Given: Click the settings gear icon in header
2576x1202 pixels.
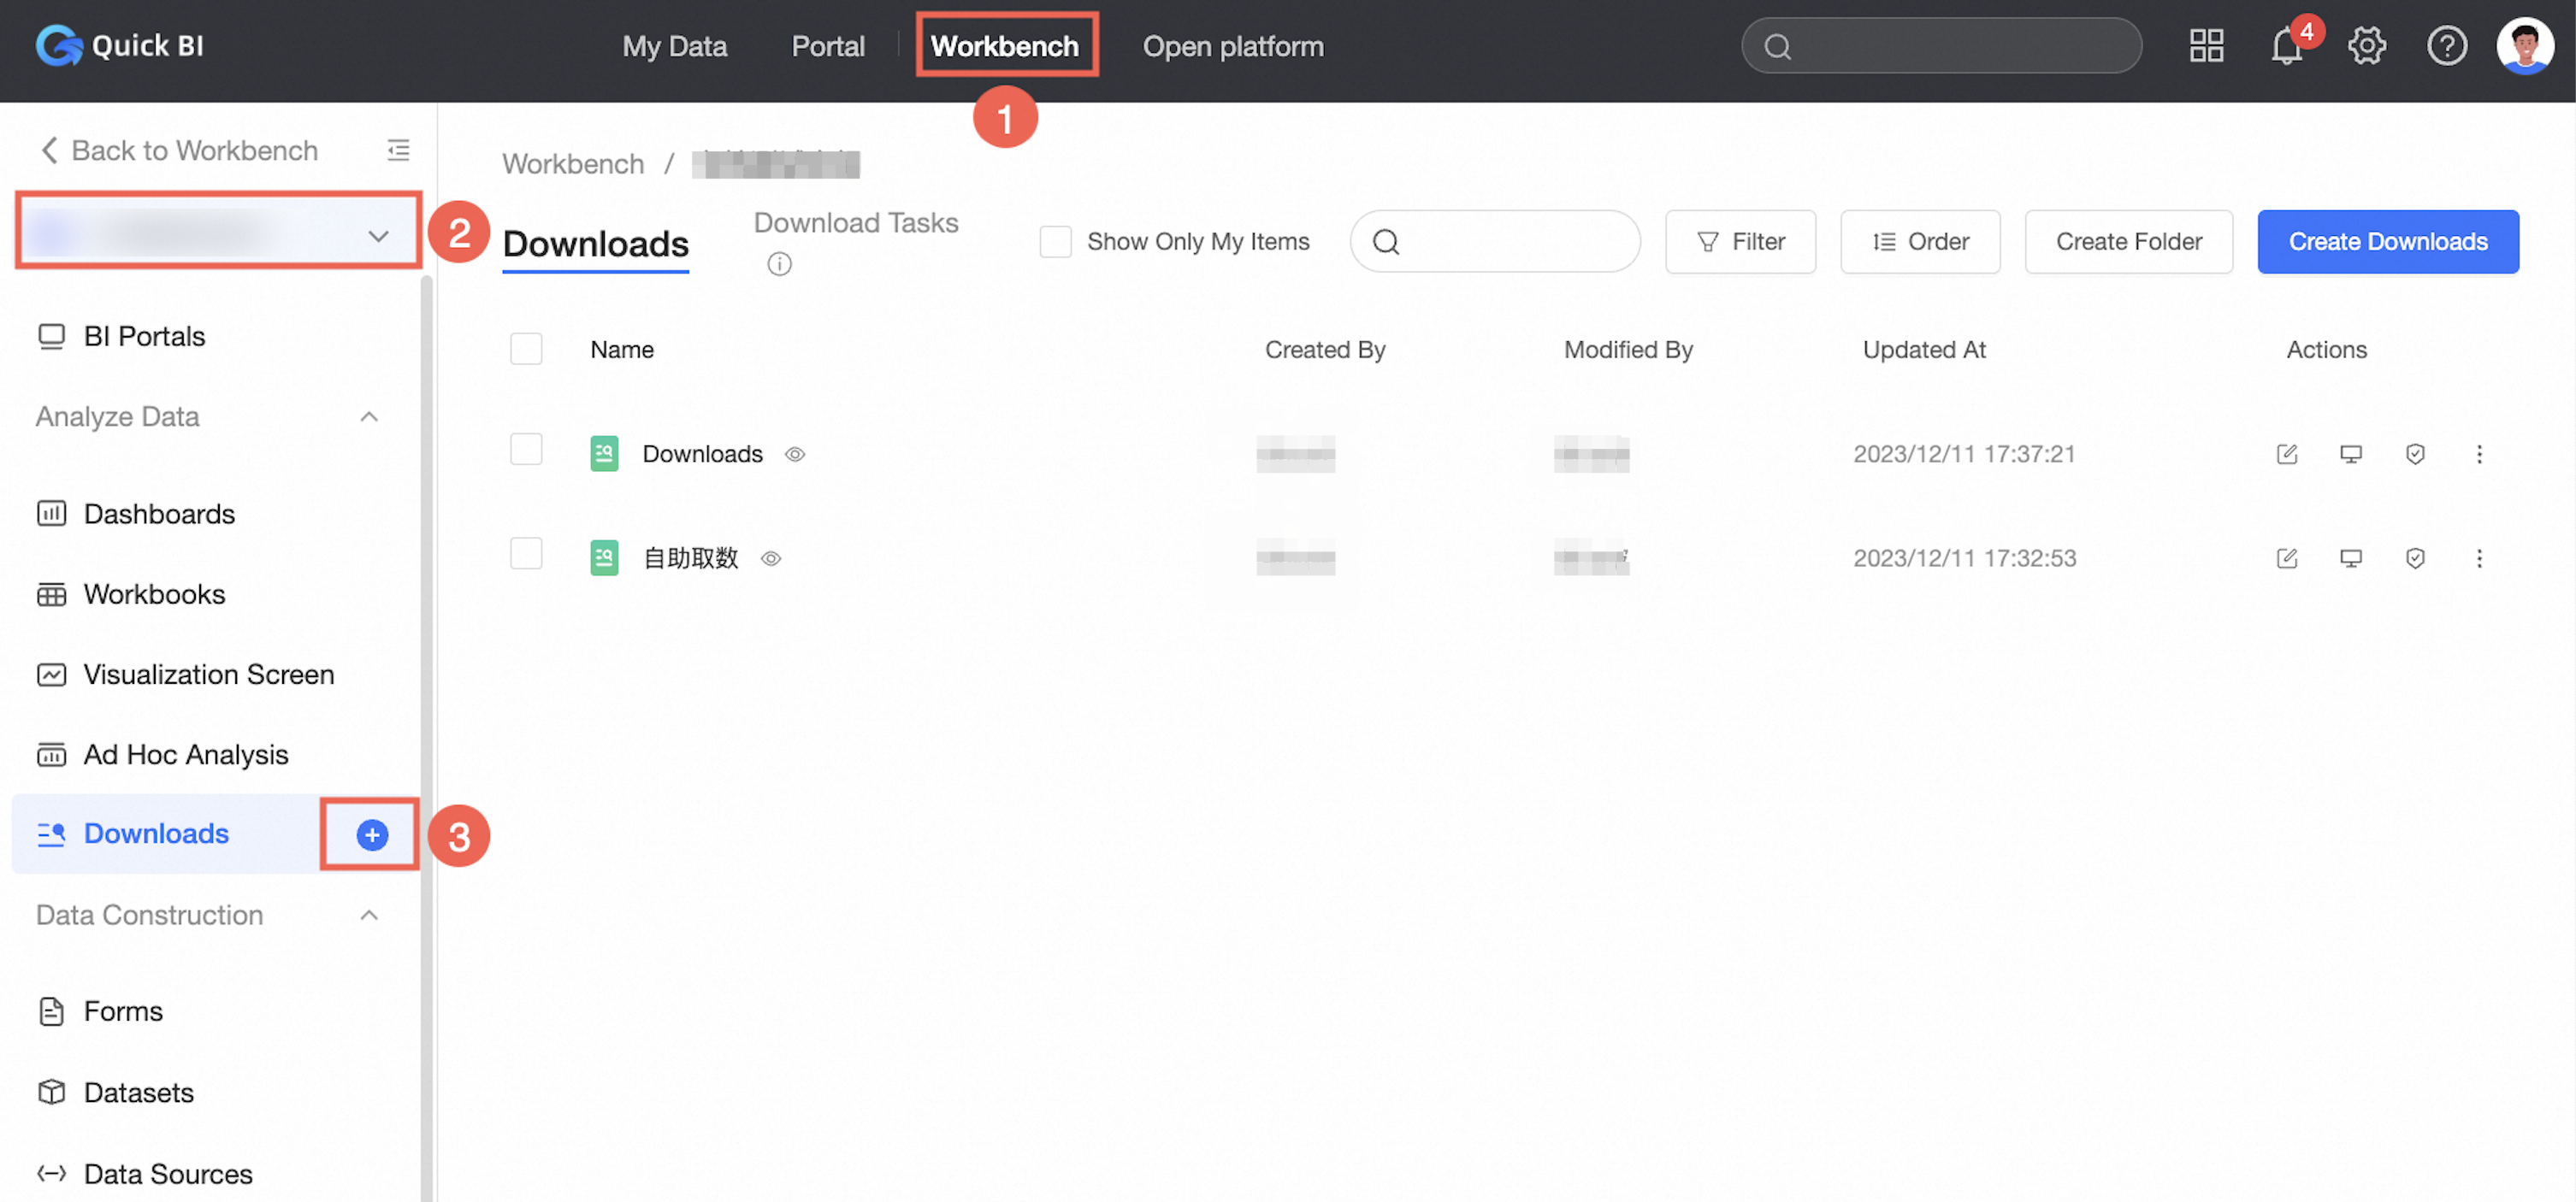Looking at the screenshot, I should point(2366,46).
